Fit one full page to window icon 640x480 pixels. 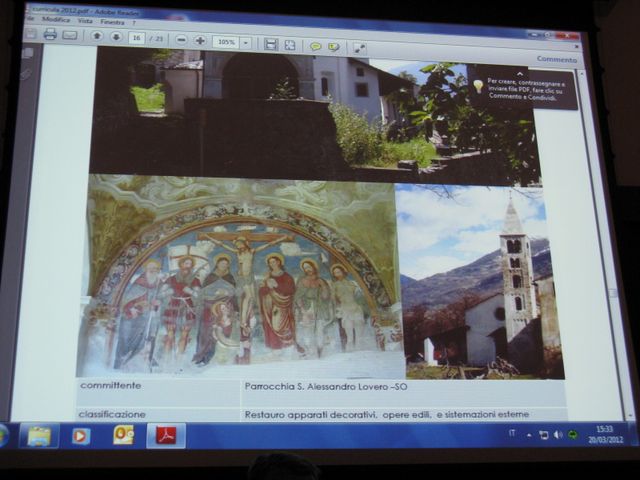pyautogui.click(x=290, y=45)
